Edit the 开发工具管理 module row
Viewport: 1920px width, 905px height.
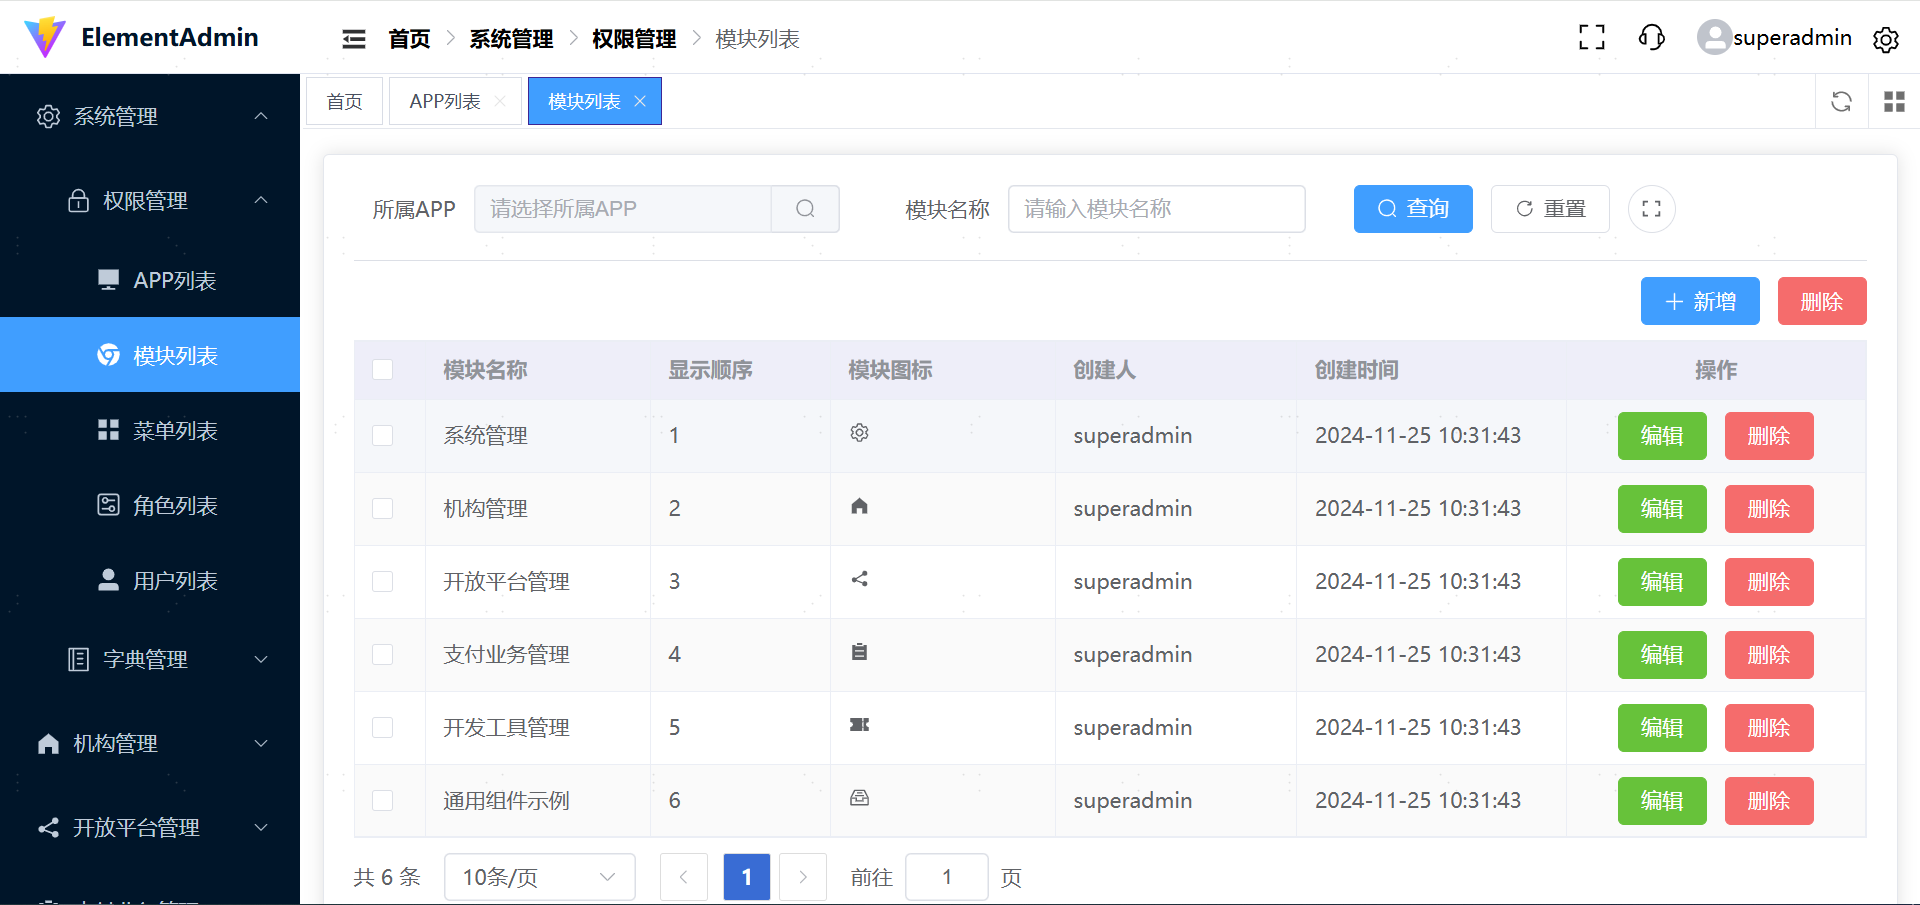[x=1662, y=728]
